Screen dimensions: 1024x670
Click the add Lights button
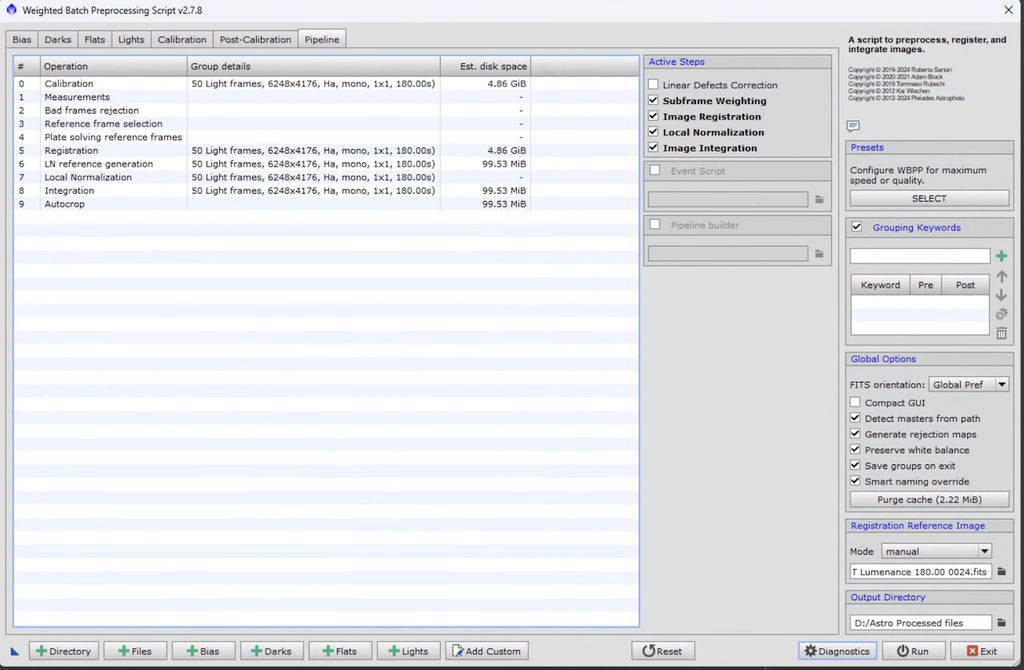(408, 651)
